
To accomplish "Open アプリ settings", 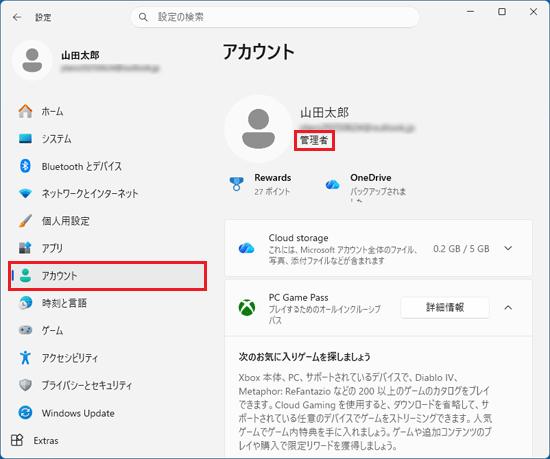I will 107,248.
